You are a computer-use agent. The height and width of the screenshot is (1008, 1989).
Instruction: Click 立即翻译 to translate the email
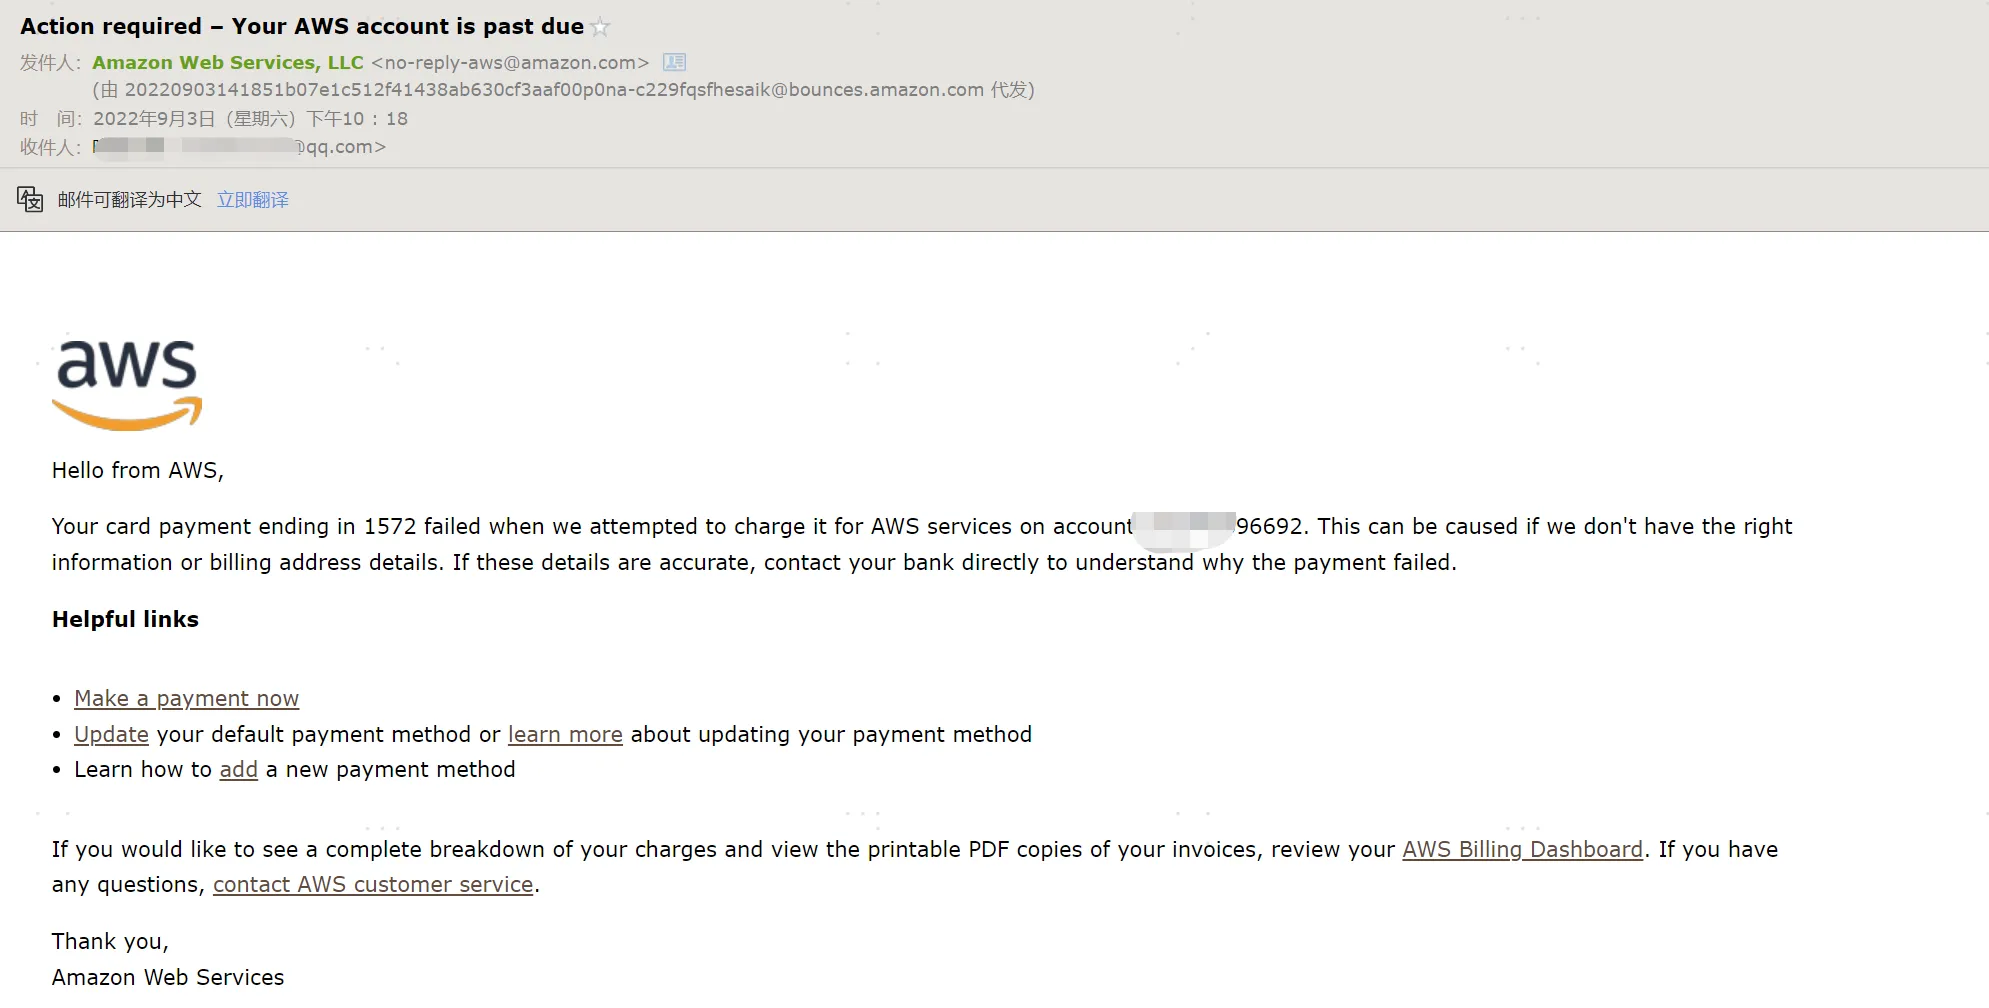coord(253,200)
